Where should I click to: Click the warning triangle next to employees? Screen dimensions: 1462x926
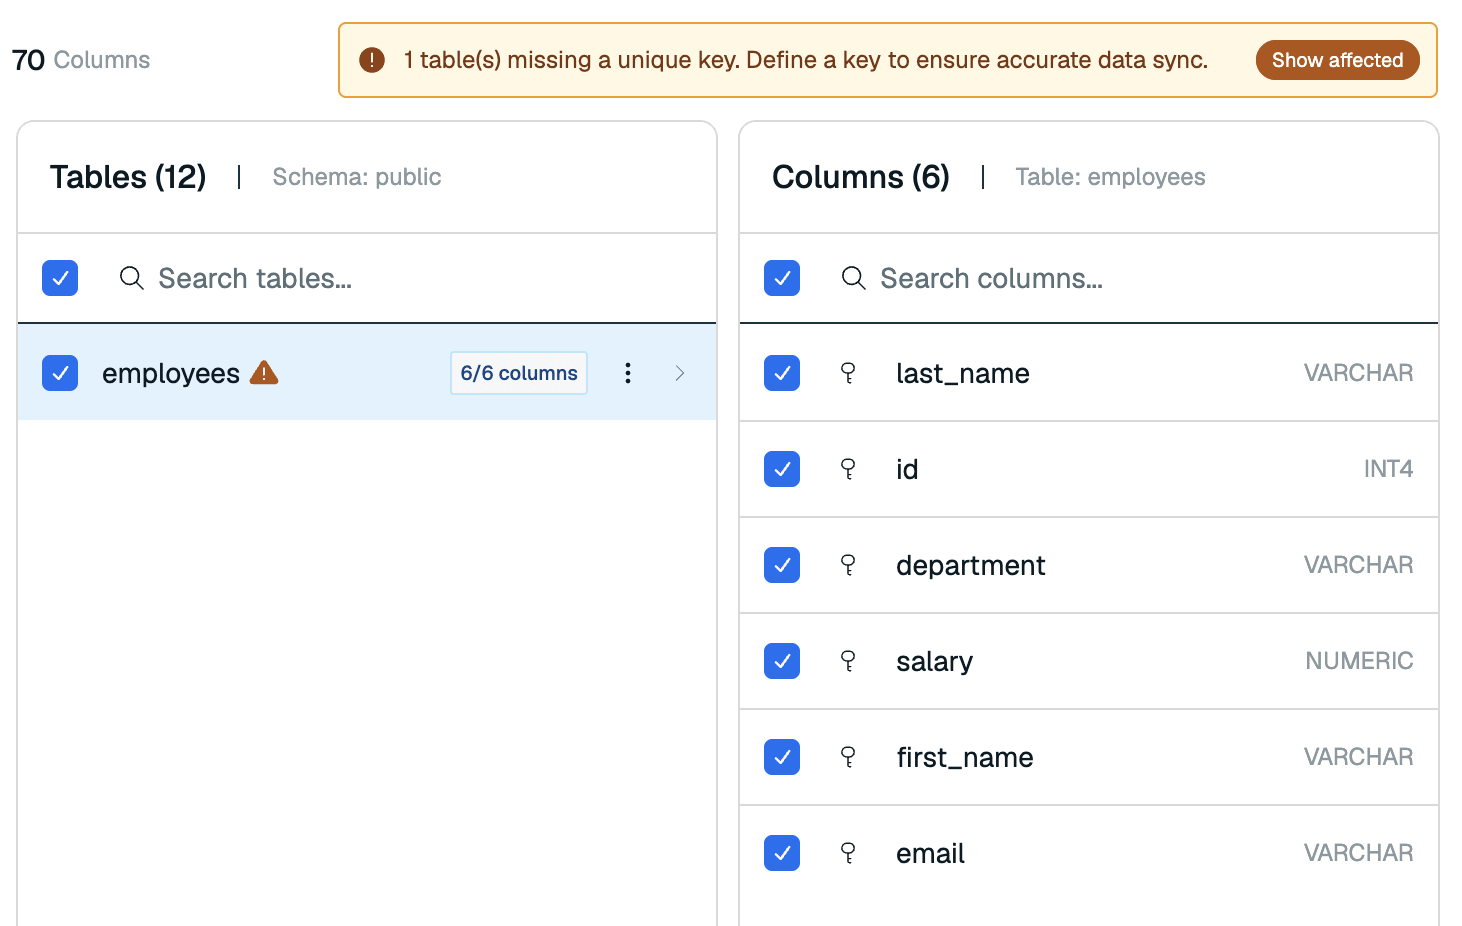click(264, 373)
